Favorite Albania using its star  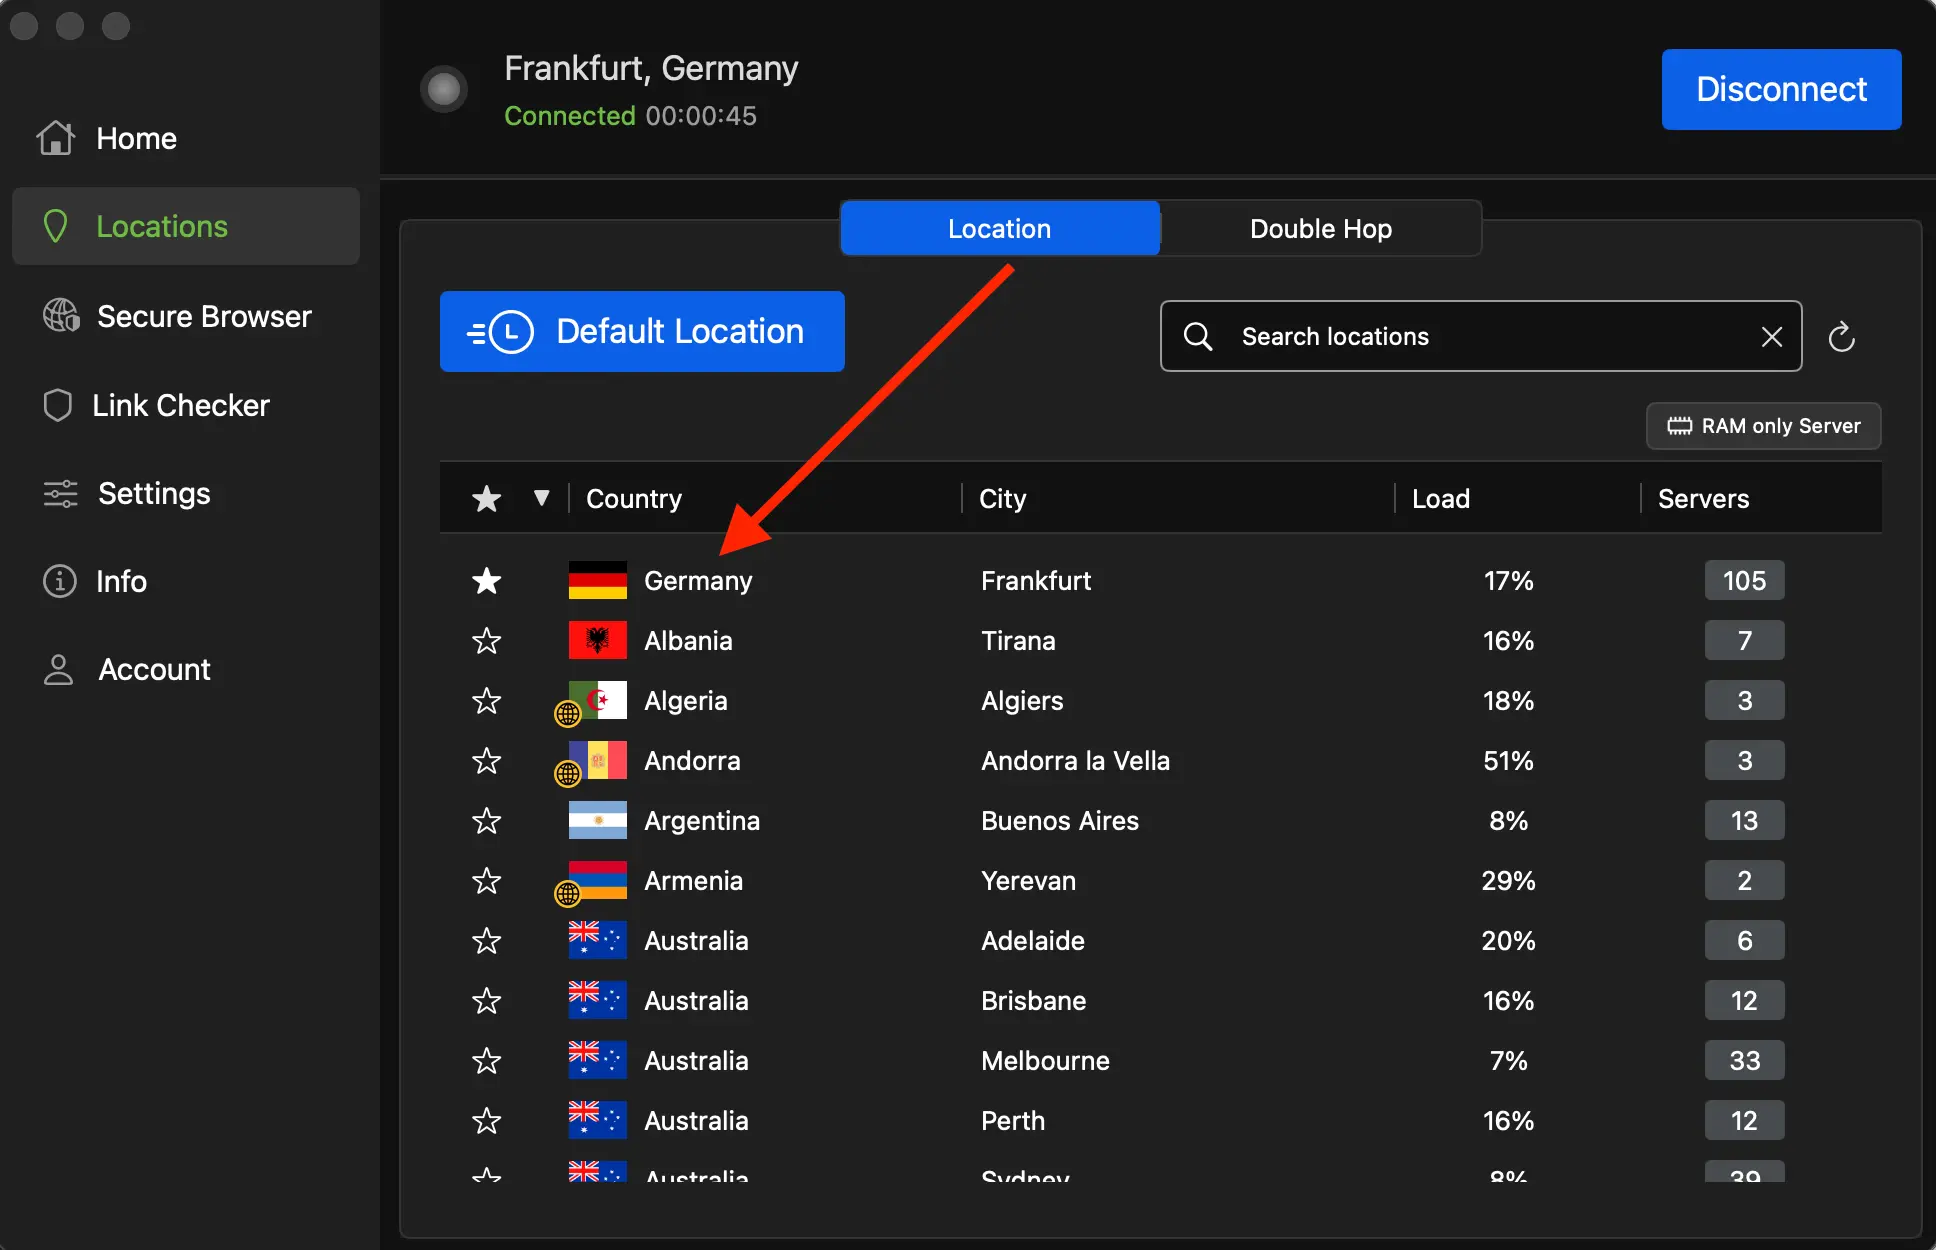click(487, 641)
